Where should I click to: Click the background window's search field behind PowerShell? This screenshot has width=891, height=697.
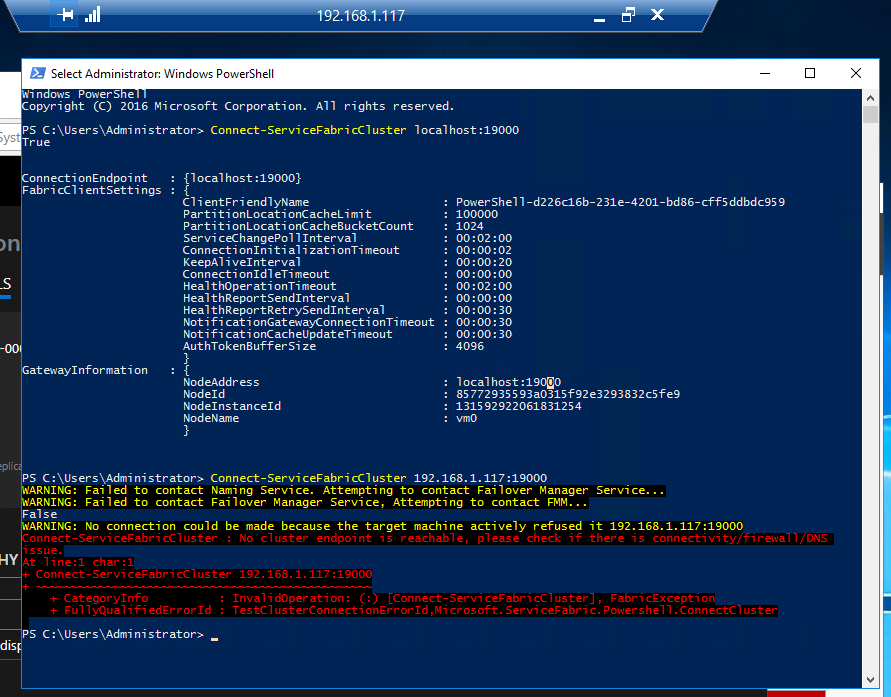click(x=10, y=137)
